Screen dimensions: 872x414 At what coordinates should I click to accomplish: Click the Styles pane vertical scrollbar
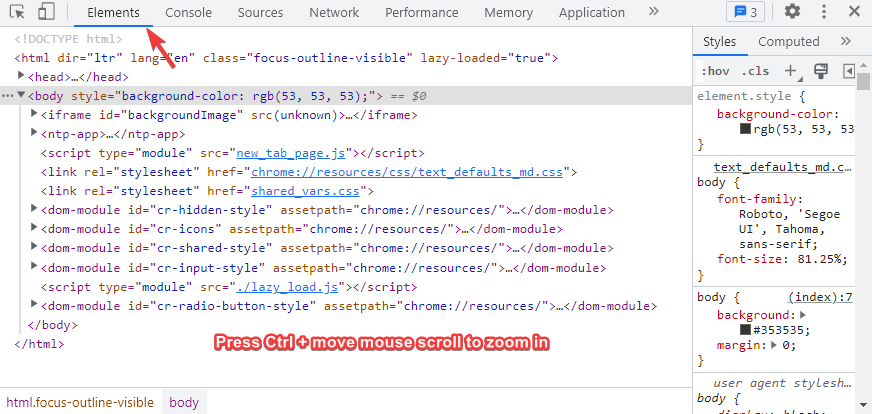click(x=863, y=81)
